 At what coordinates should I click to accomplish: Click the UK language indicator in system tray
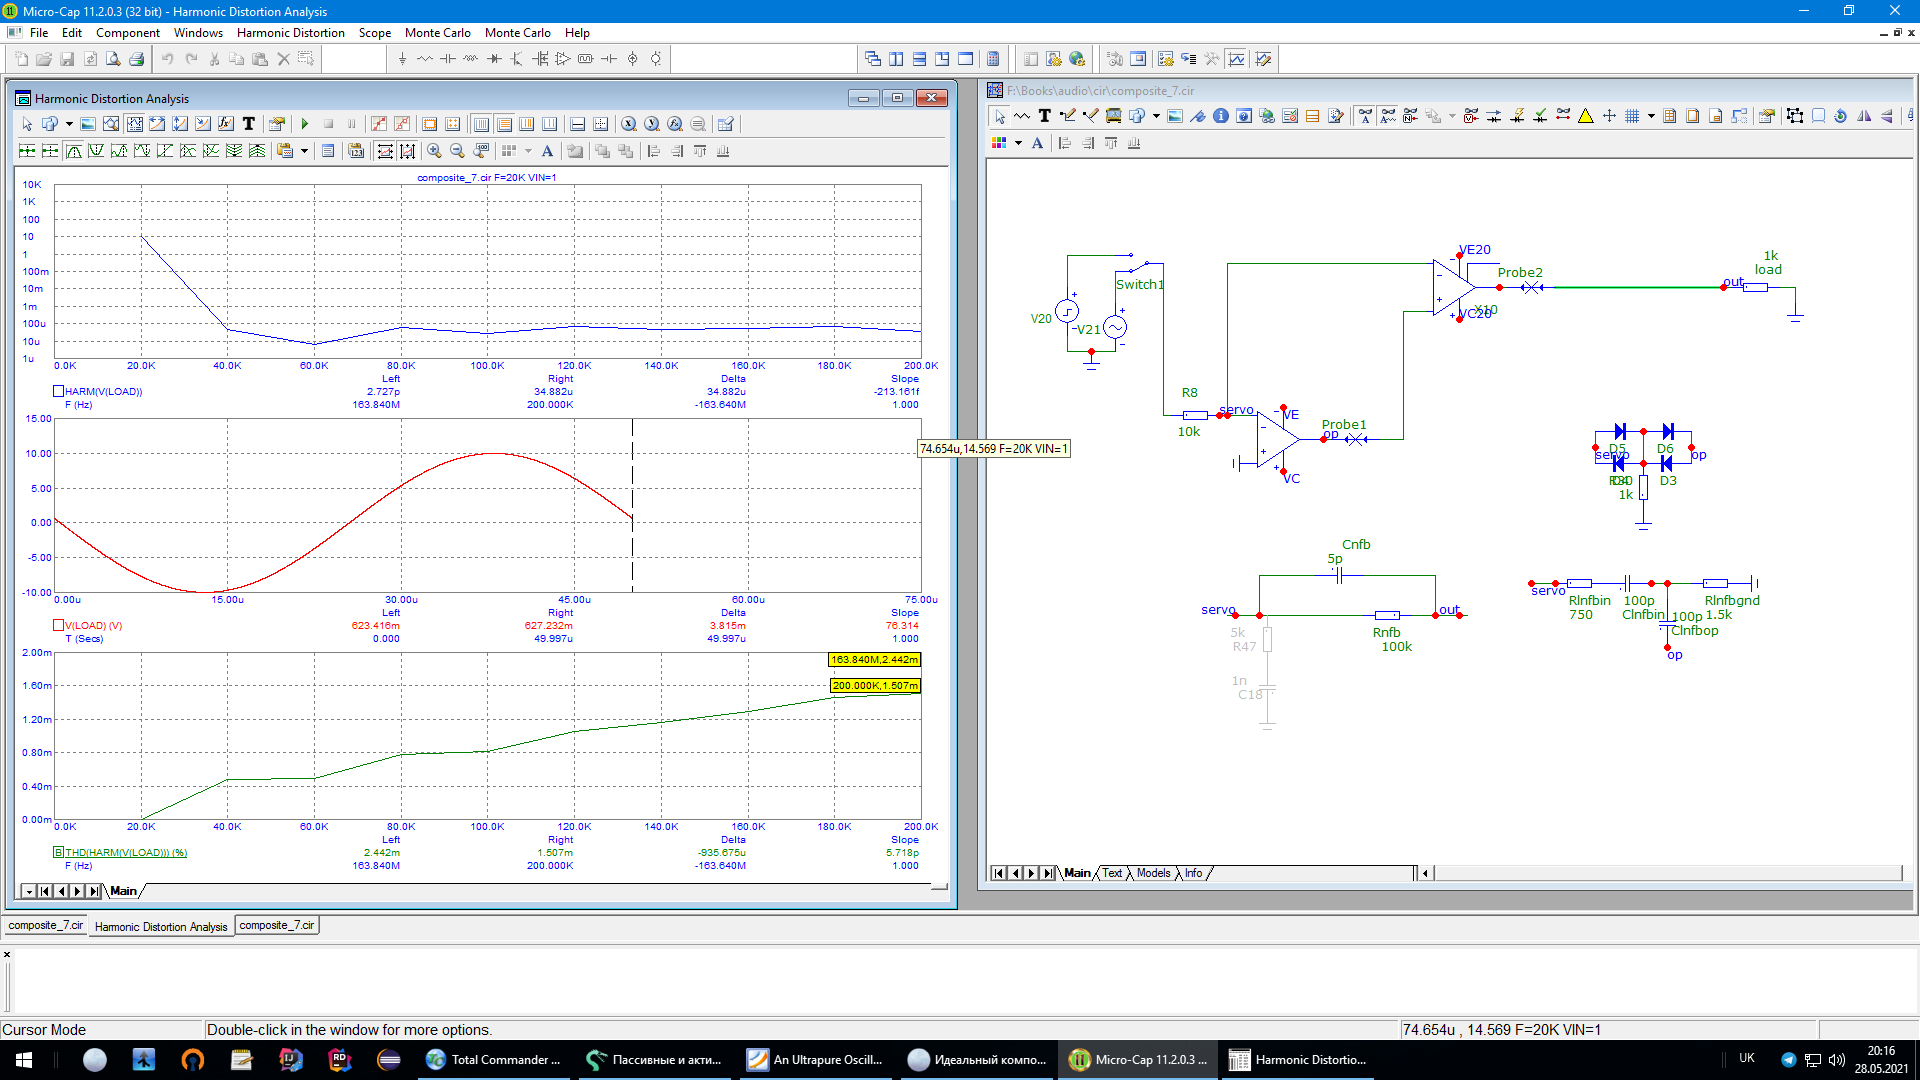click(1747, 1058)
